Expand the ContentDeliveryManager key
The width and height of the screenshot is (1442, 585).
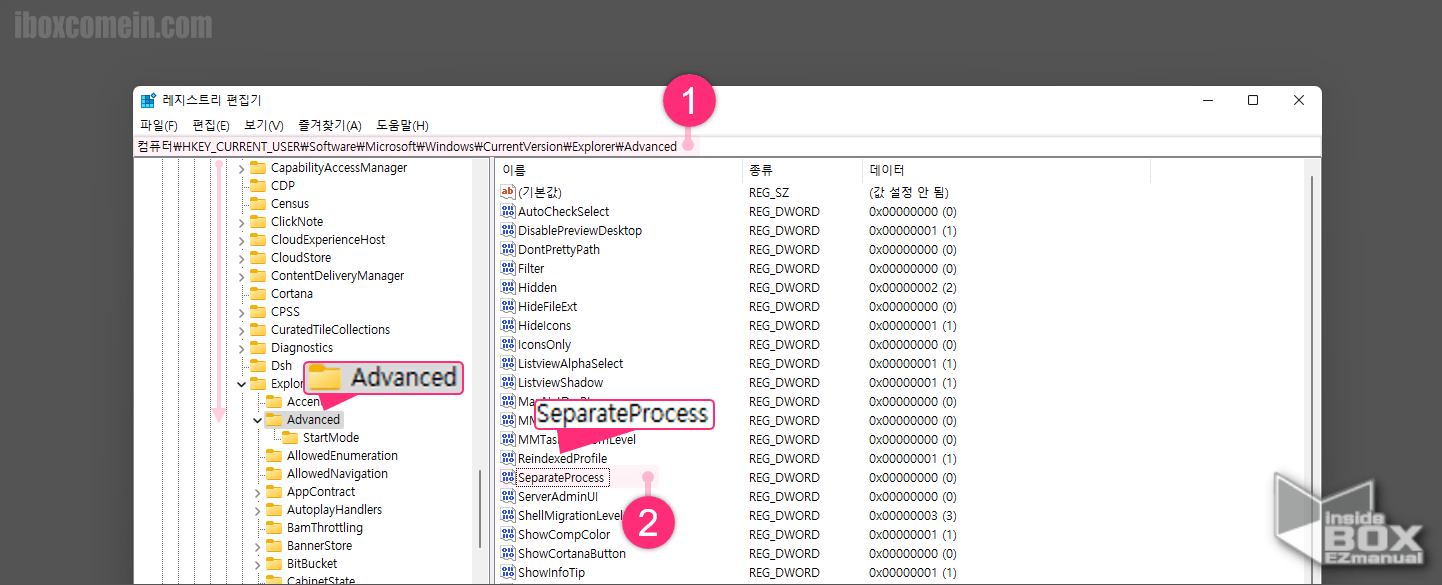(241, 276)
